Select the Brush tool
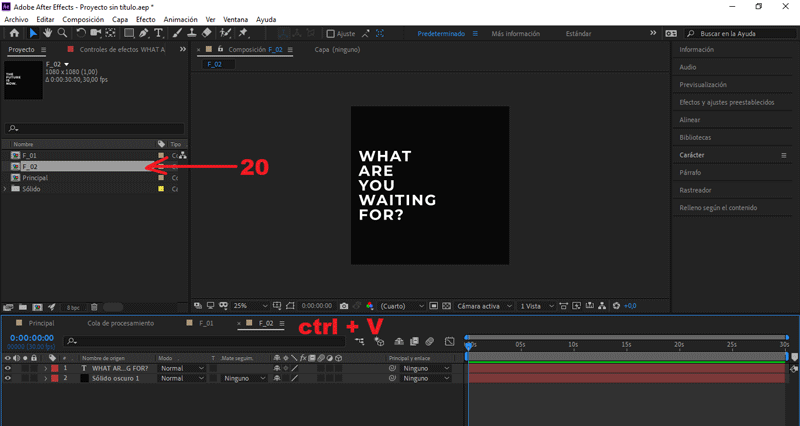Viewport: 800px width, 426px height. (177, 33)
